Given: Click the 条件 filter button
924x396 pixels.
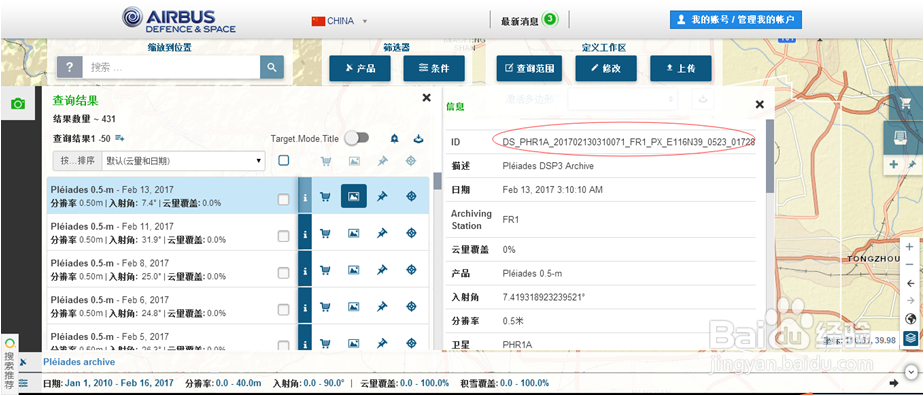Looking at the screenshot, I should (434, 68).
